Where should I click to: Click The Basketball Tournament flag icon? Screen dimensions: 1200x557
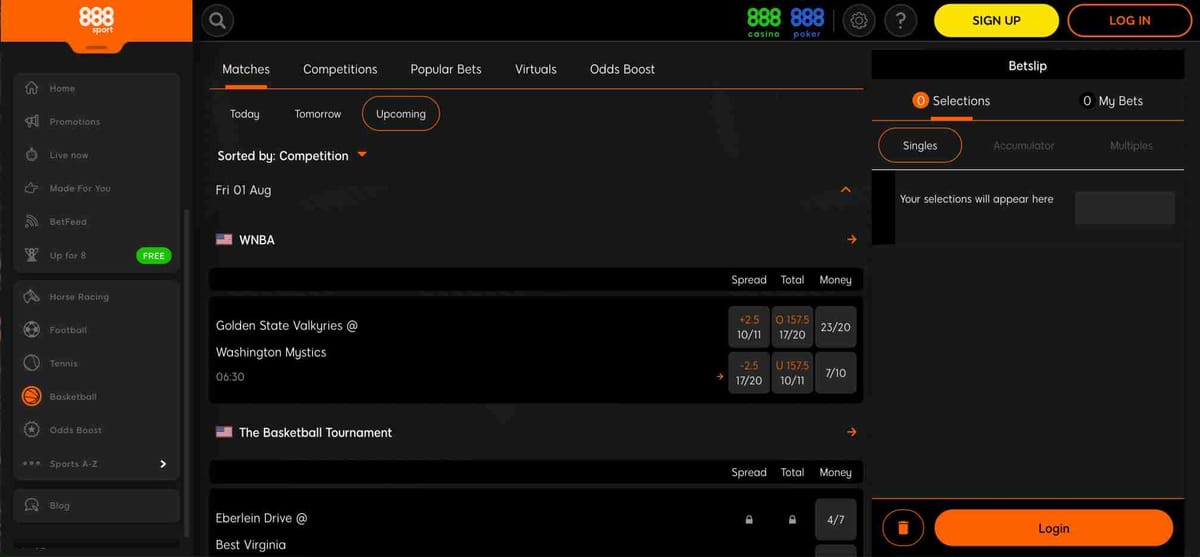tap(224, 432)
